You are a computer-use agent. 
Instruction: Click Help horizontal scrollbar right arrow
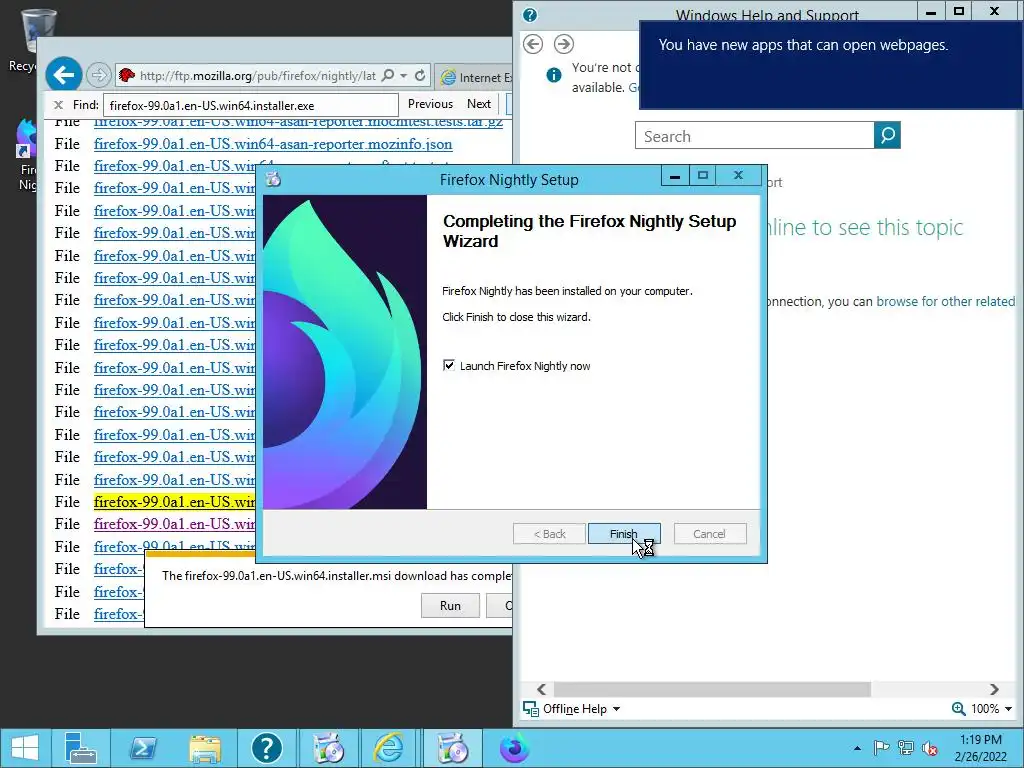[994, 689]
